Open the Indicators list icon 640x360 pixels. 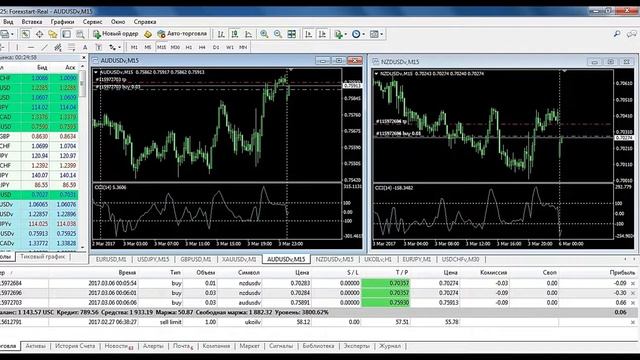pos(338,34)
